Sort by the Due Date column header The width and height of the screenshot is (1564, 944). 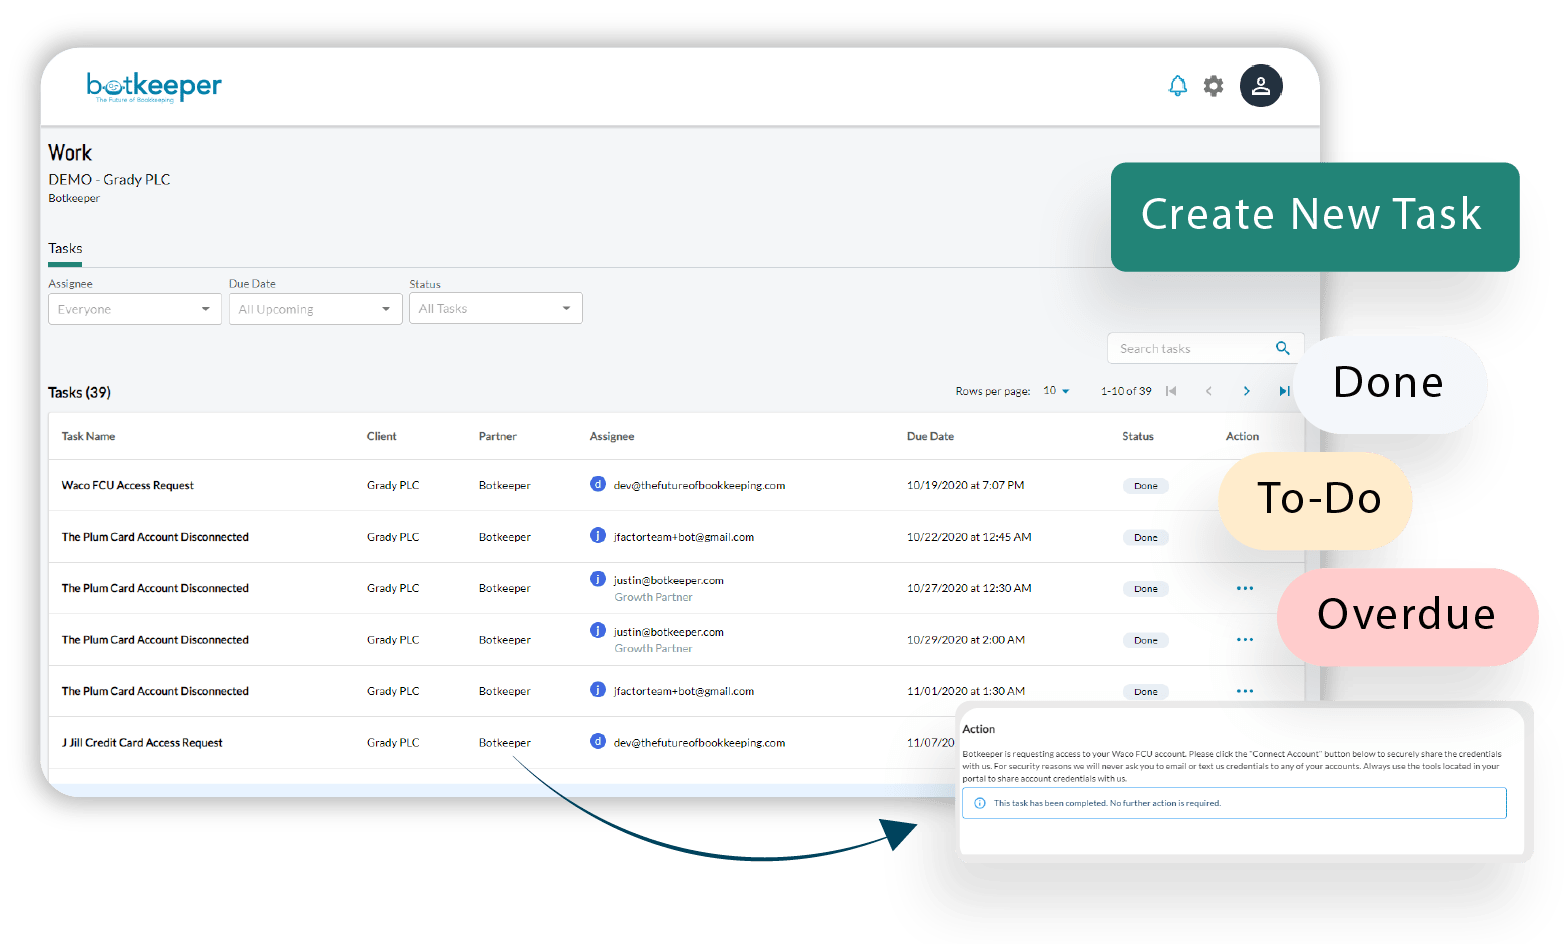930,436
